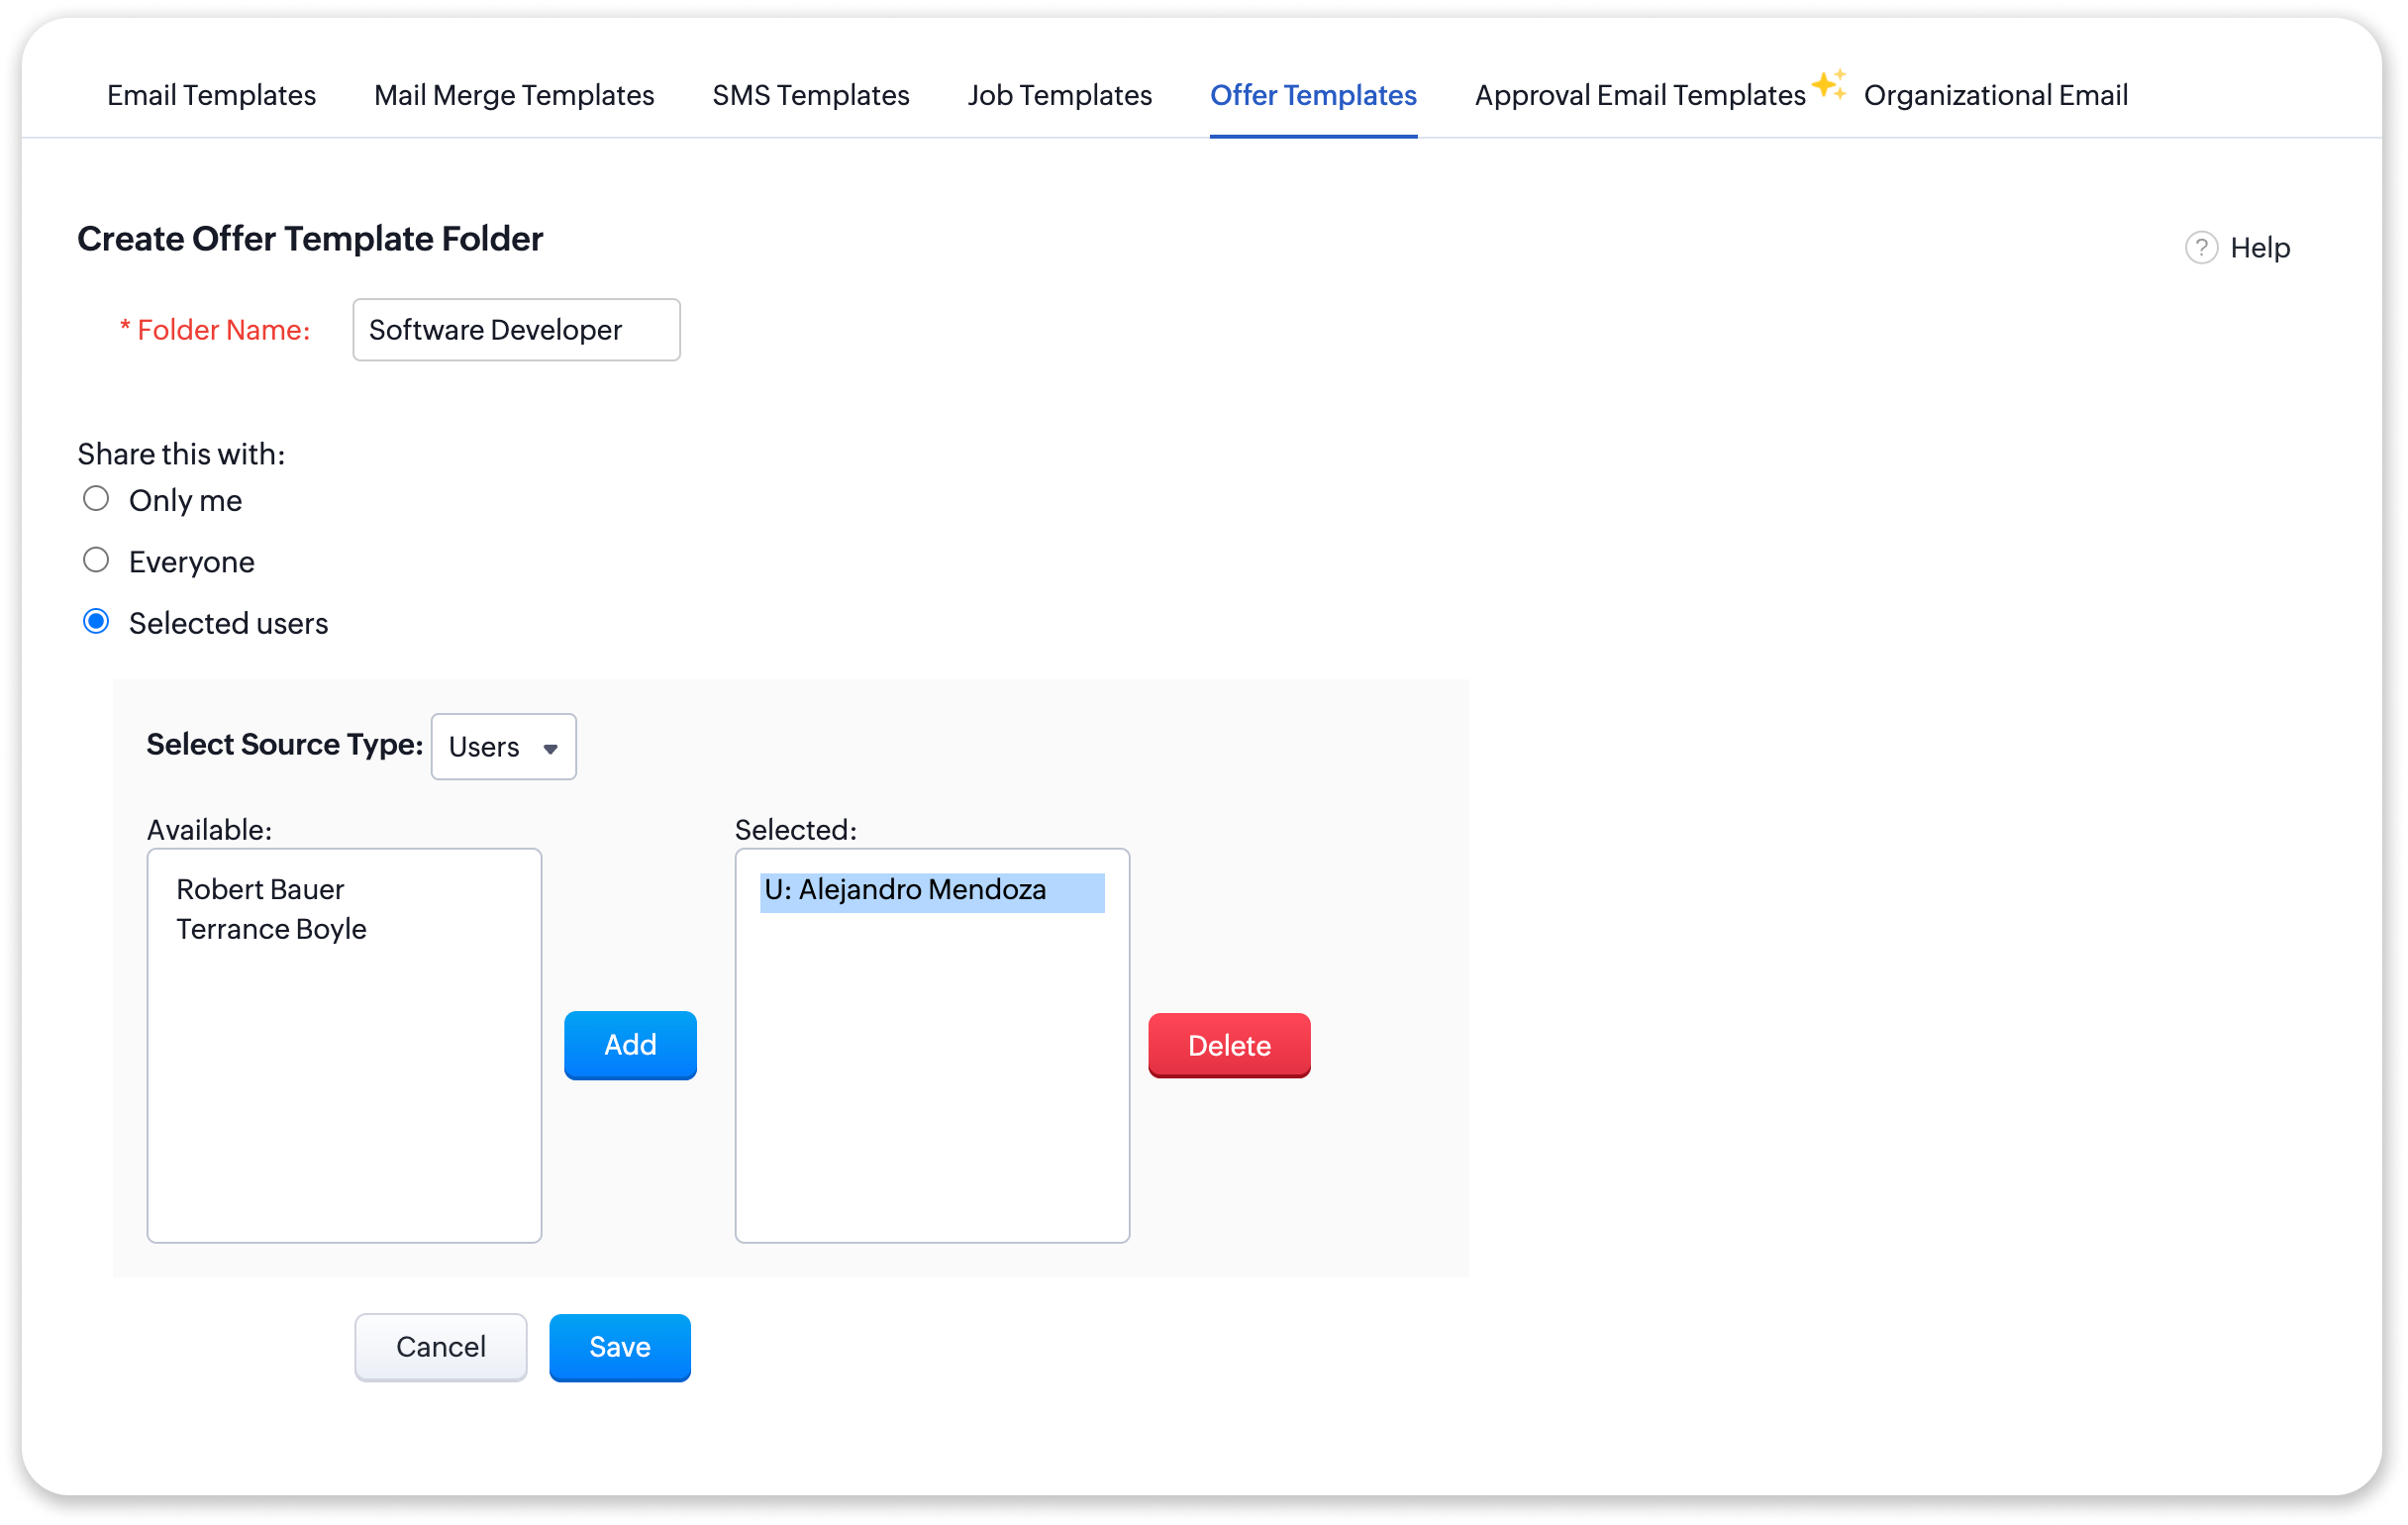Click into the Folder Name field
The width and height of the screenshot is (2408, 1525).
tap(516, 330)
